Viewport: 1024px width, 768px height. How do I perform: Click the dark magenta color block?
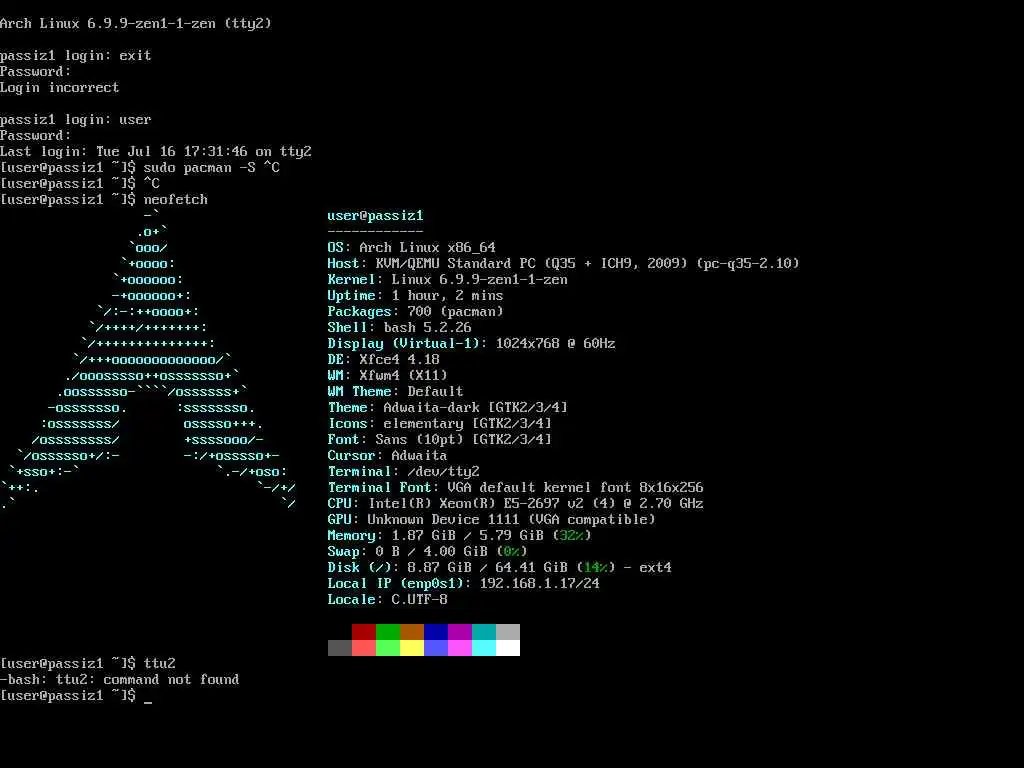(460, 632)
